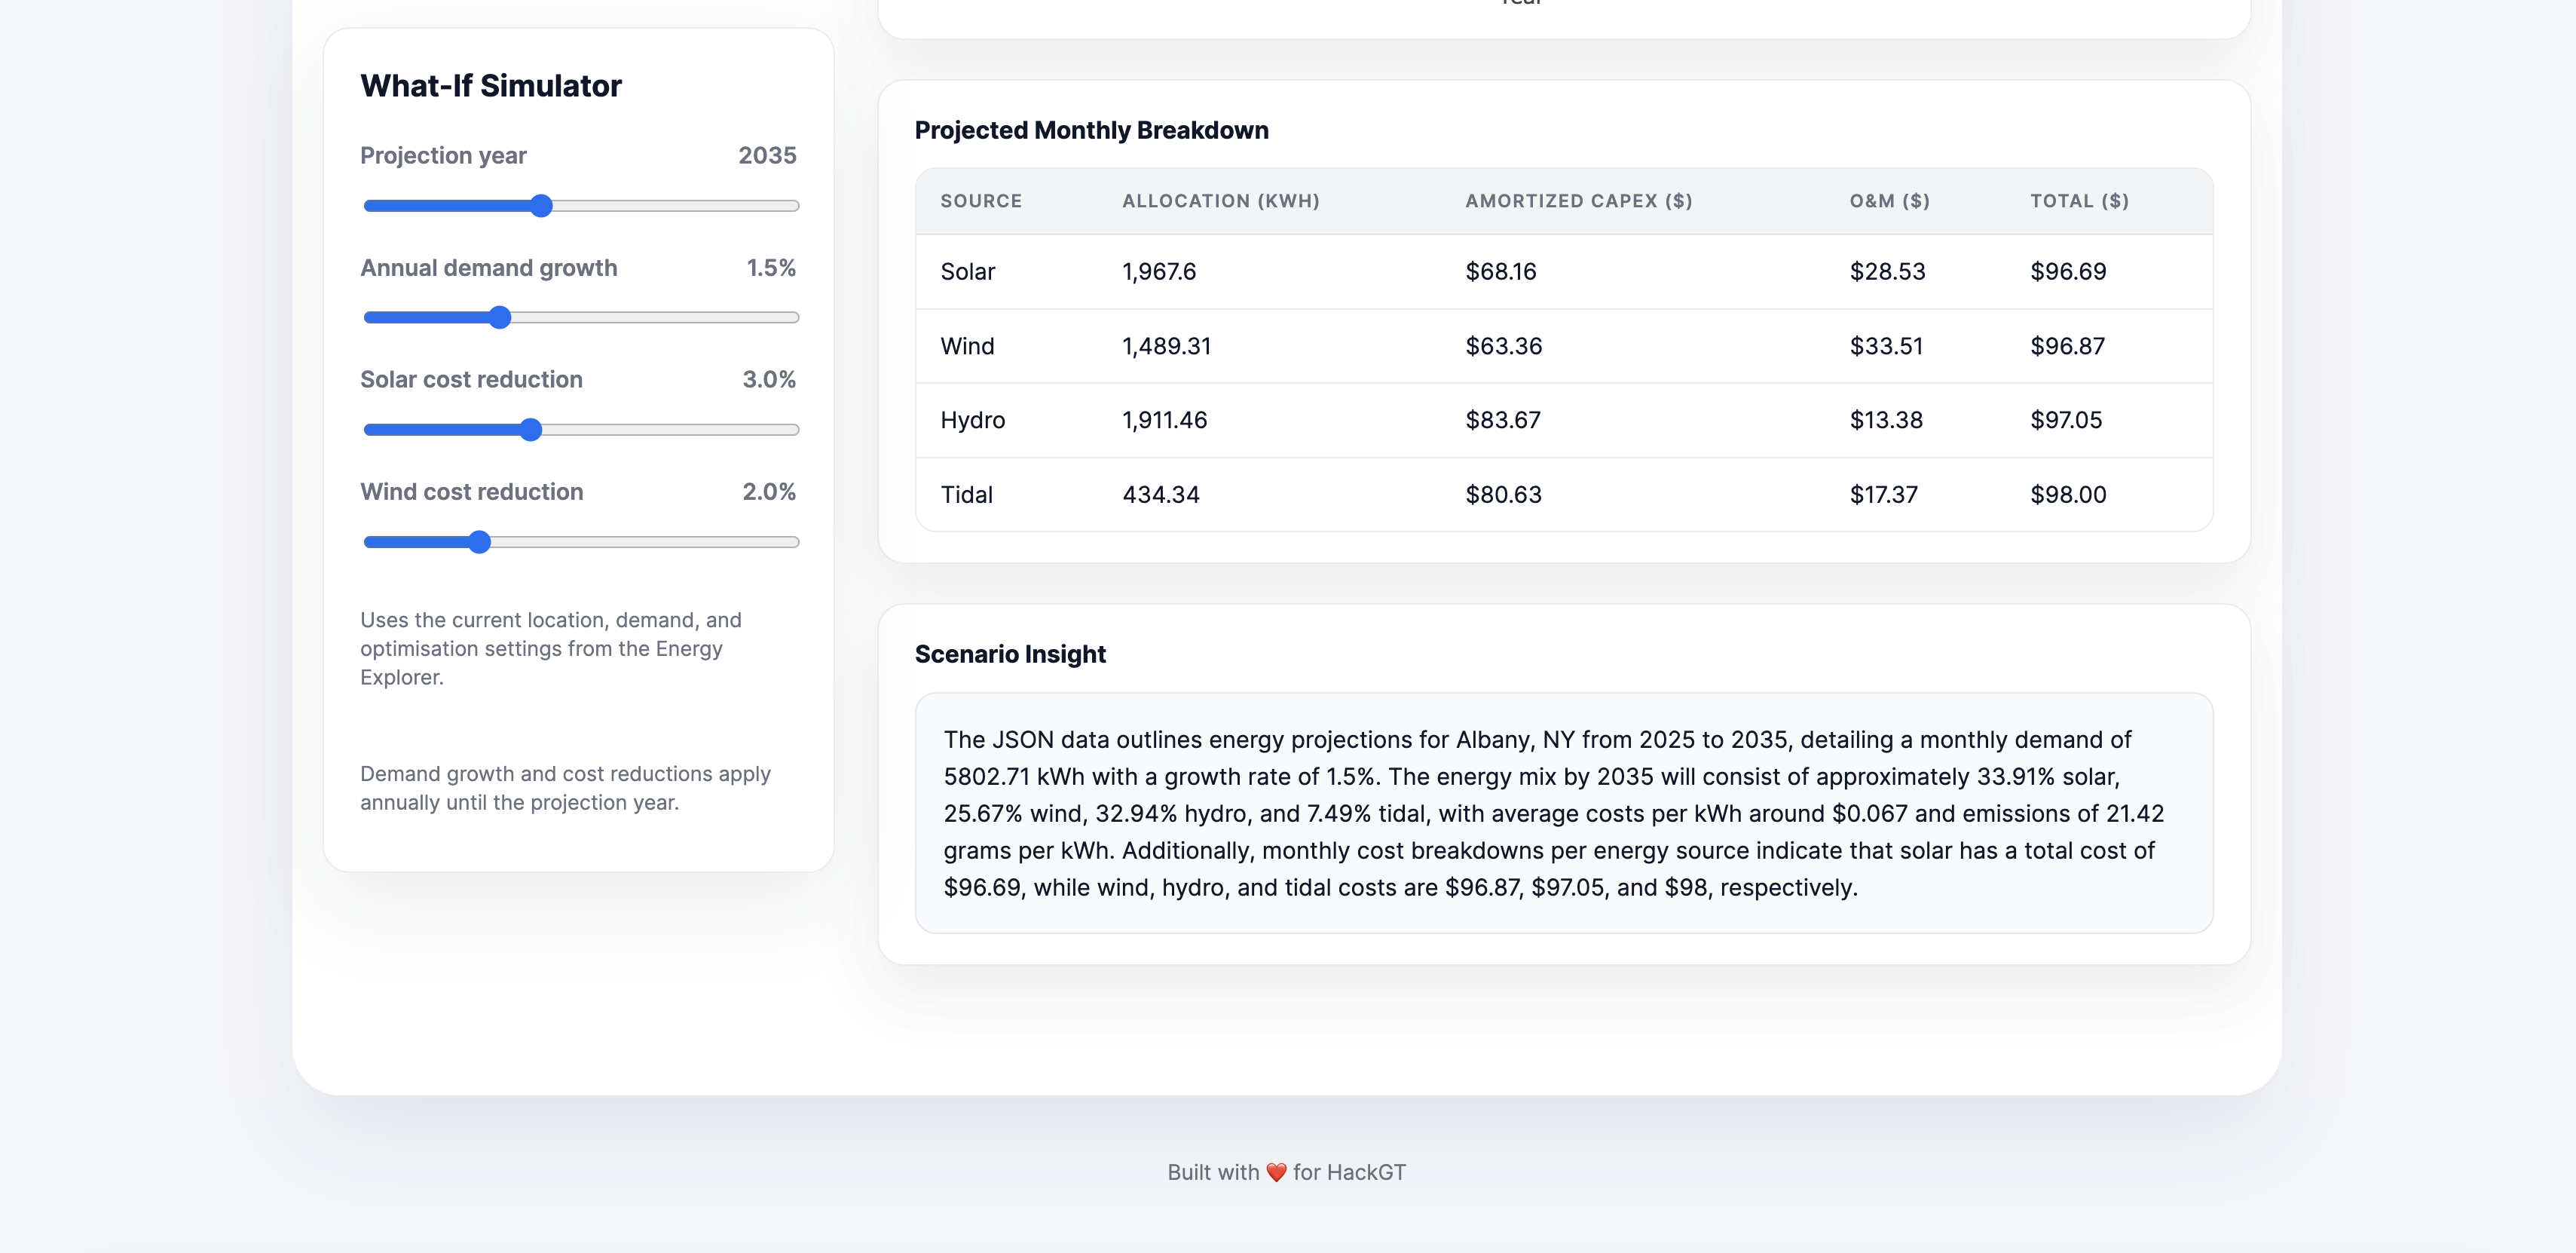
Task: Click the Tidal total cost $98.00
Action: [x=2067, y=495]
